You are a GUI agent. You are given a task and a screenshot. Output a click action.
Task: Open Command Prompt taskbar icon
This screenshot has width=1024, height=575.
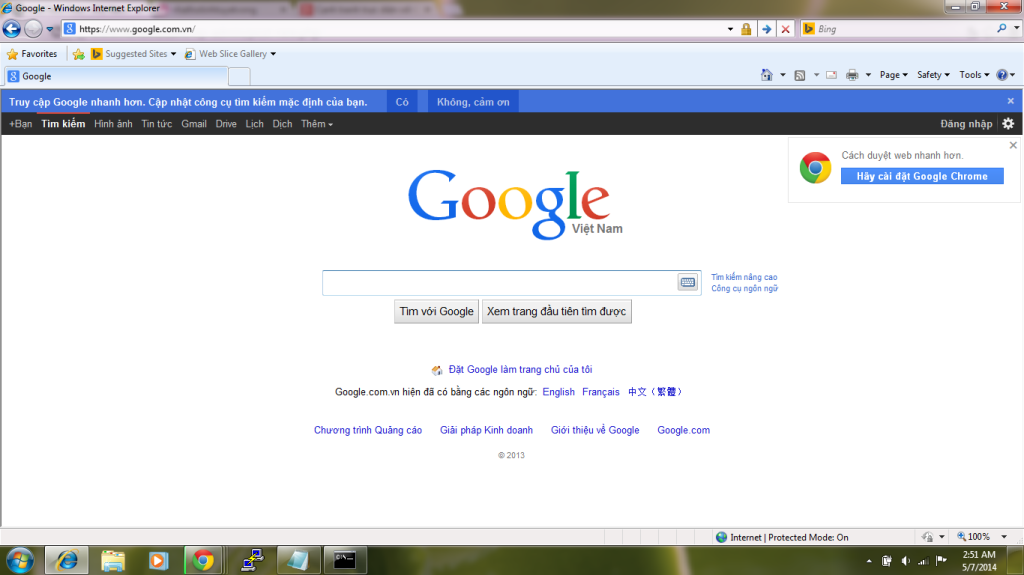[344, 561]
